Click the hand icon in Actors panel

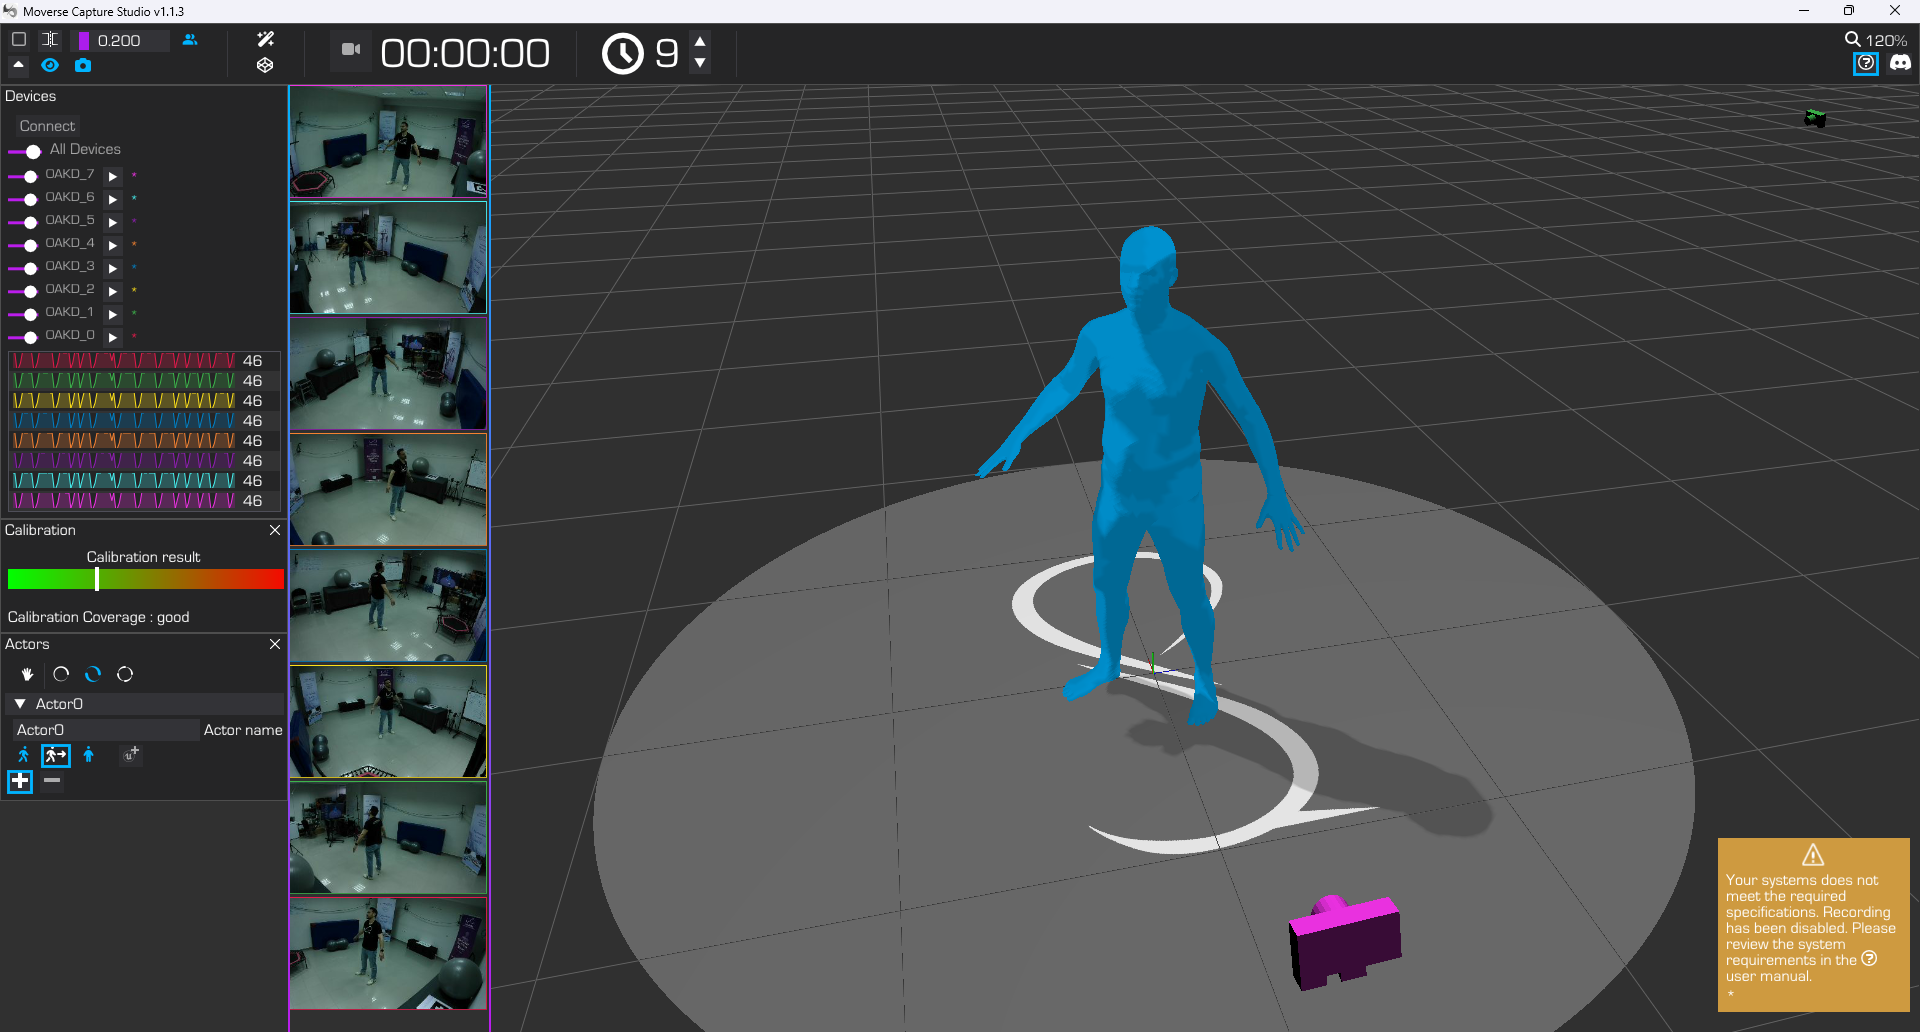coord(28,674)
